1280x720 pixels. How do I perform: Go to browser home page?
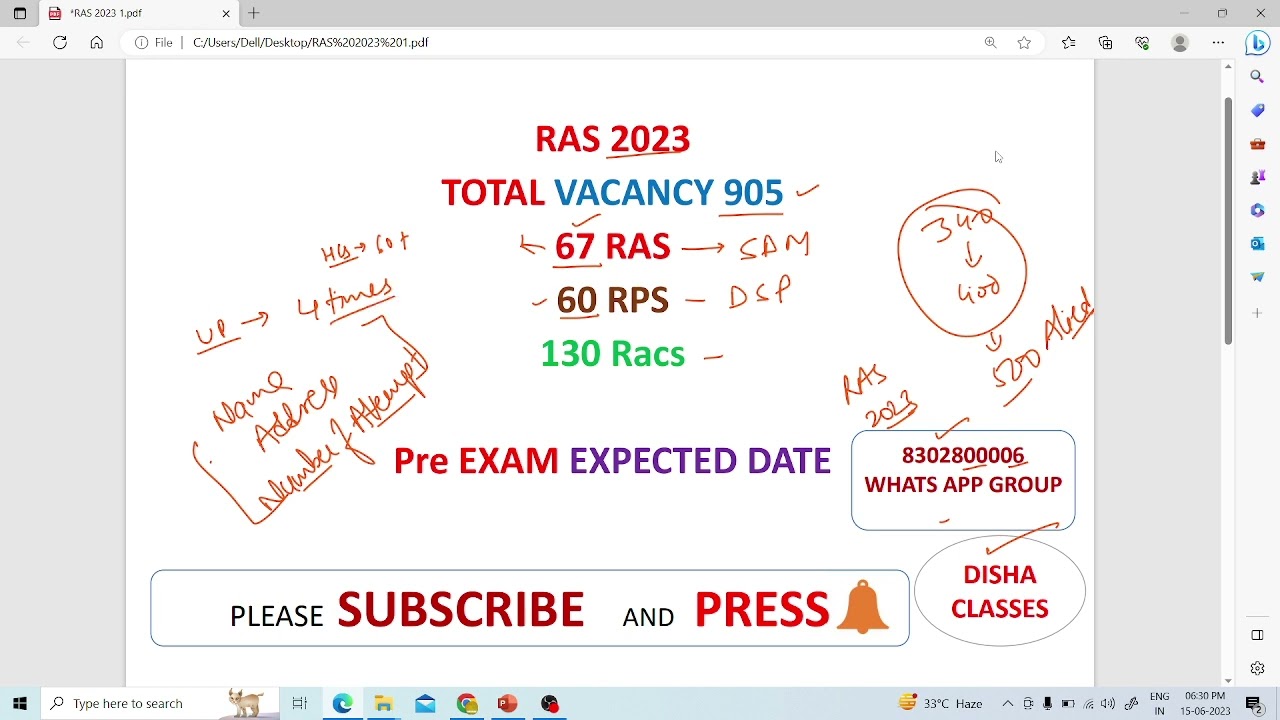96,42
